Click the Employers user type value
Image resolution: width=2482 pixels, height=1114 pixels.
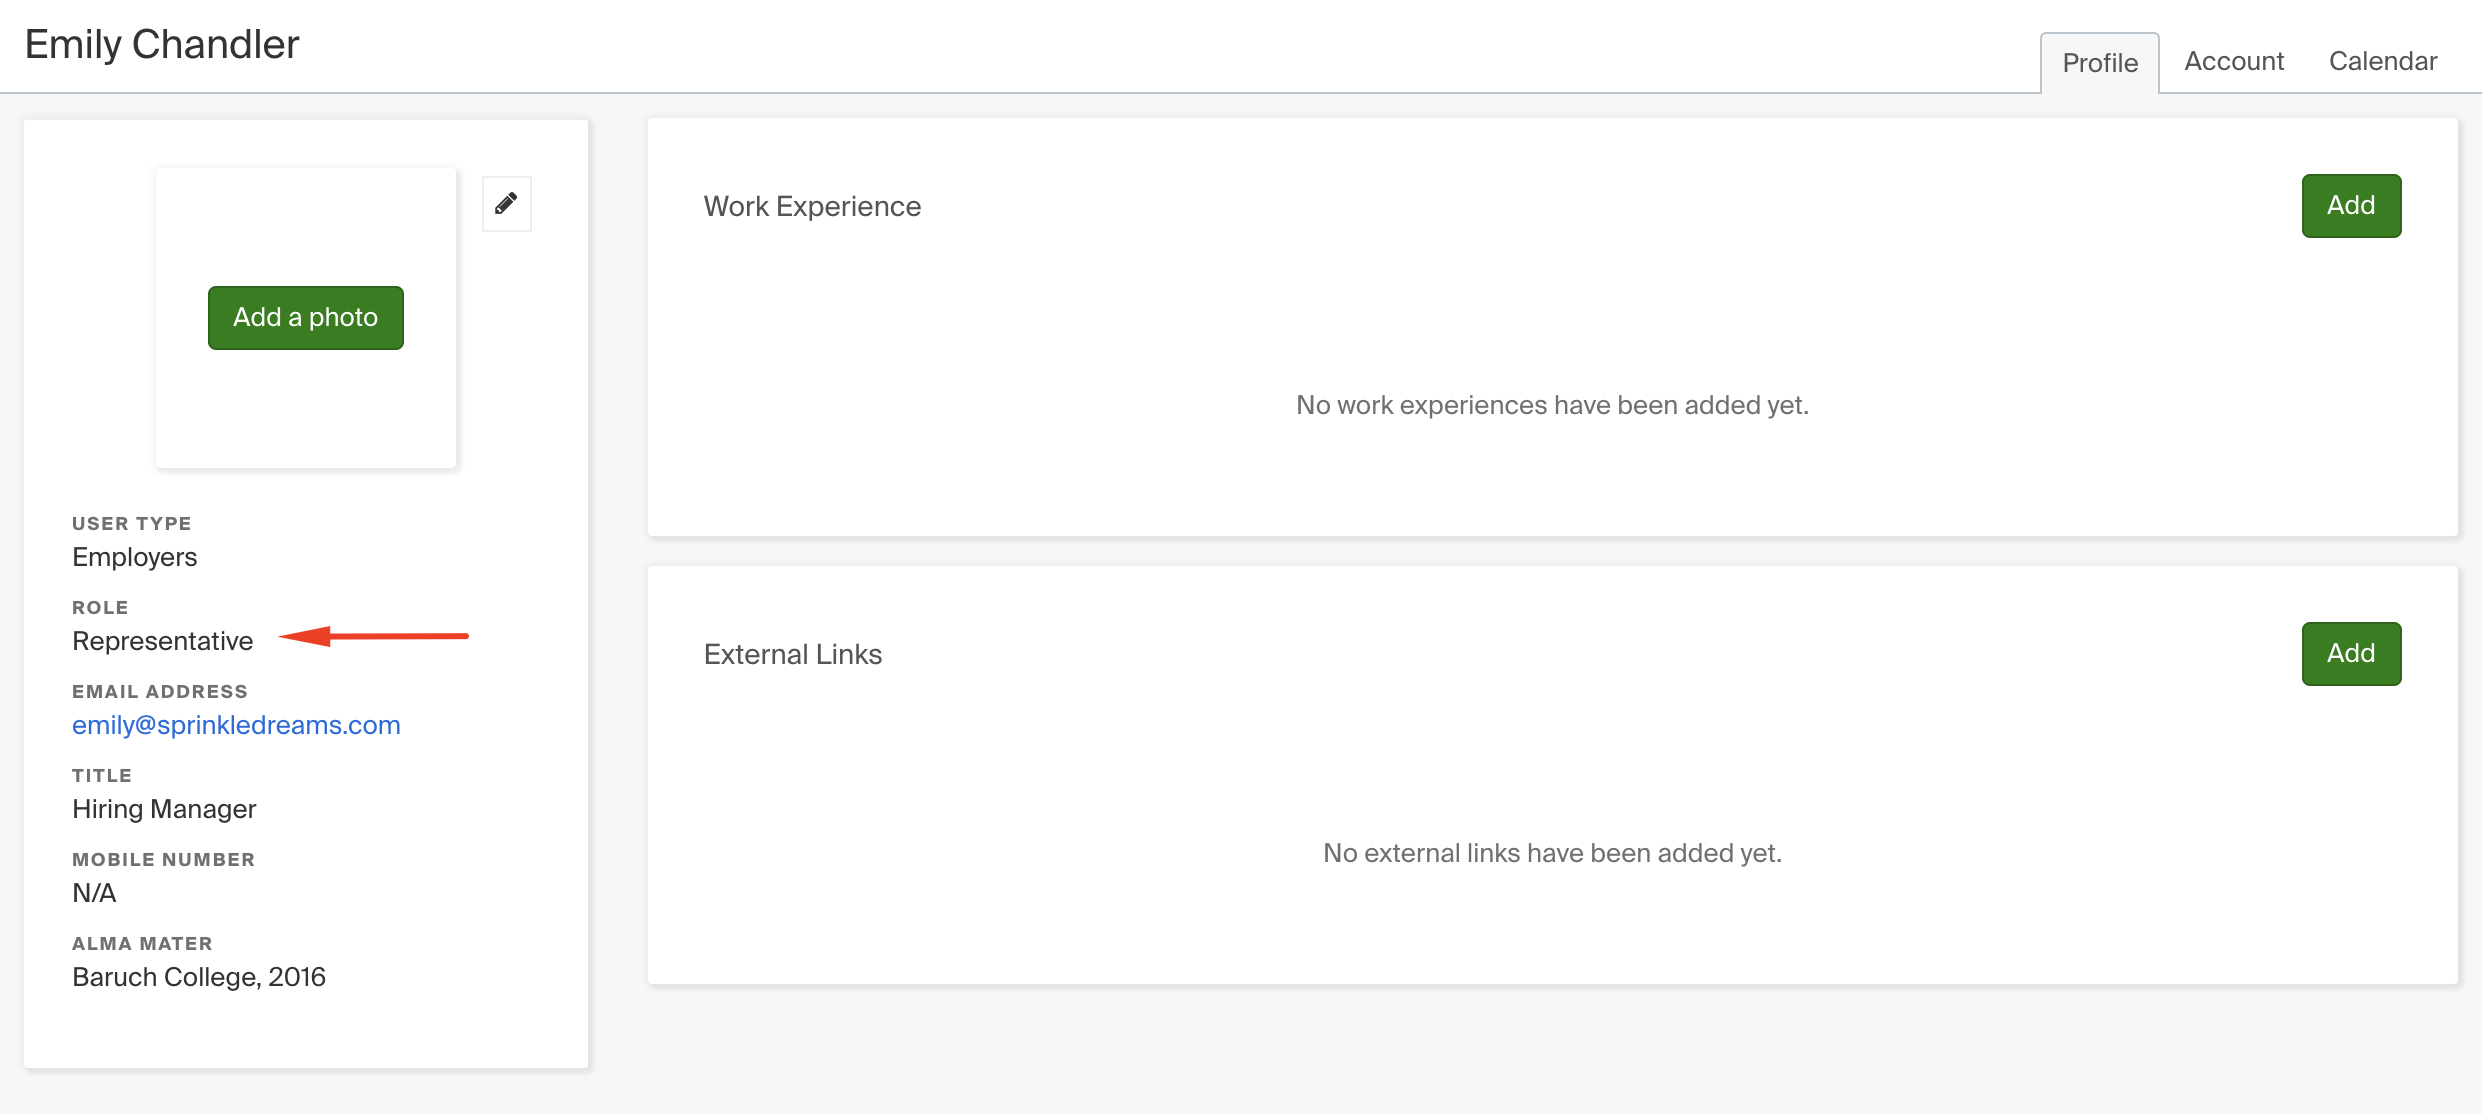(x=134, y=557)
